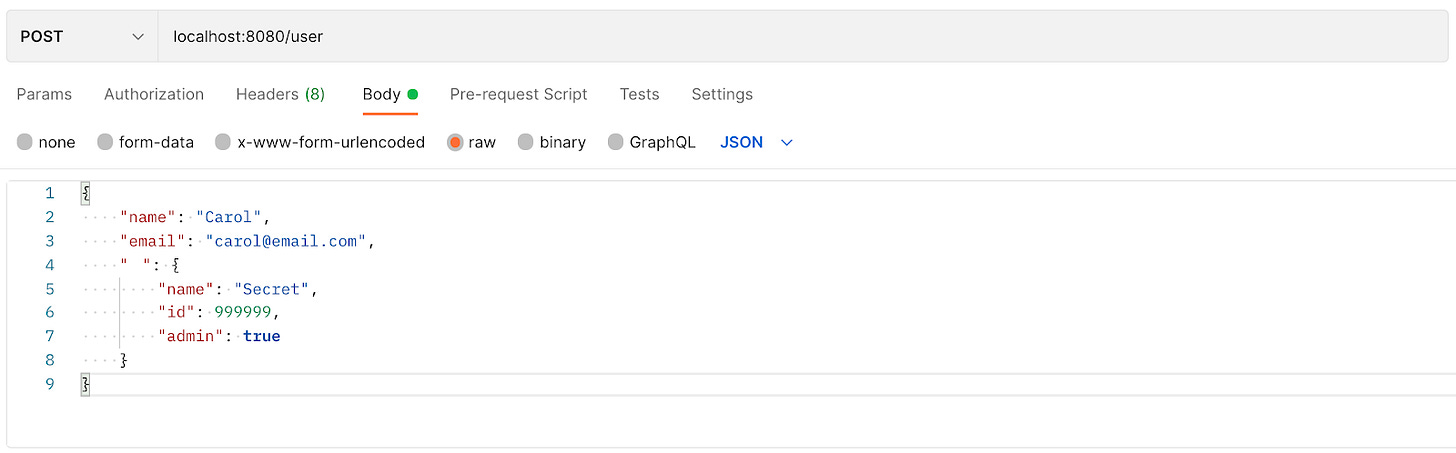The width and height of the screenshot is (1456, 453).
Task: Select the raw body radio button
Action: point(455,142)
